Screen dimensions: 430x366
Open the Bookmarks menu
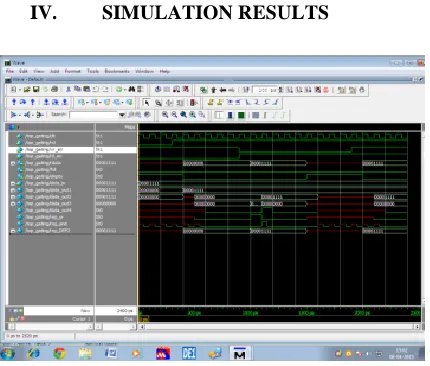click(117, 71)
